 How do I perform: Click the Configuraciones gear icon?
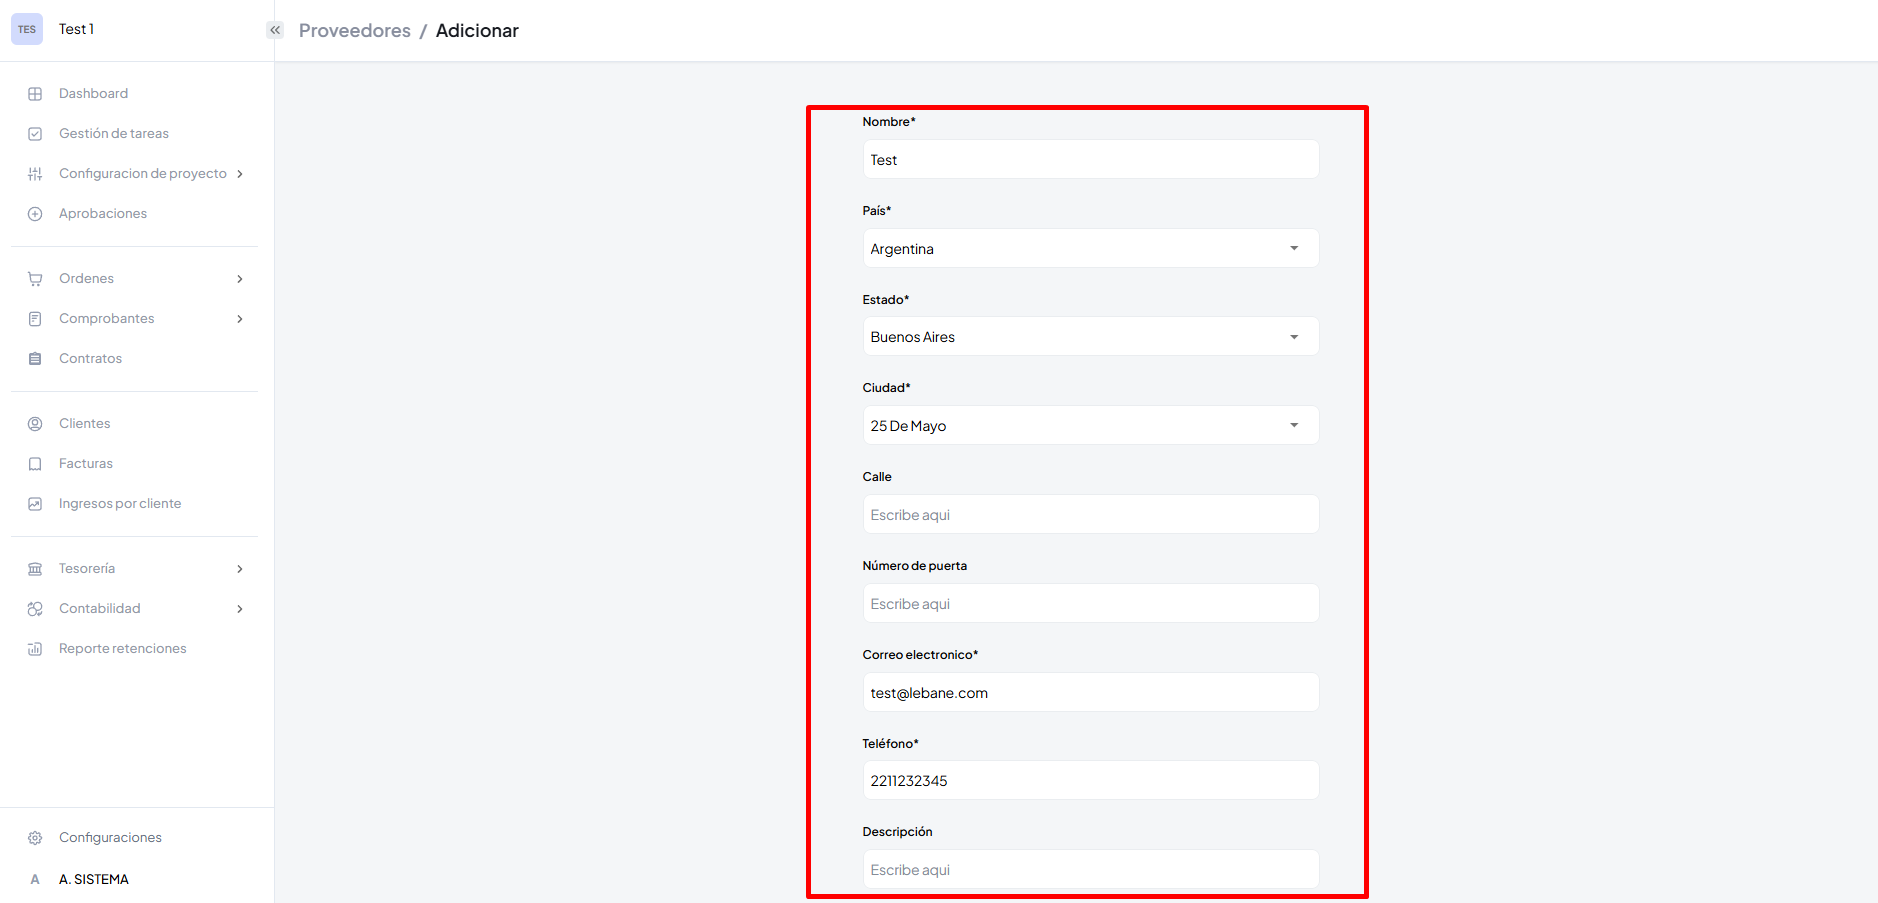pos(35,838)
